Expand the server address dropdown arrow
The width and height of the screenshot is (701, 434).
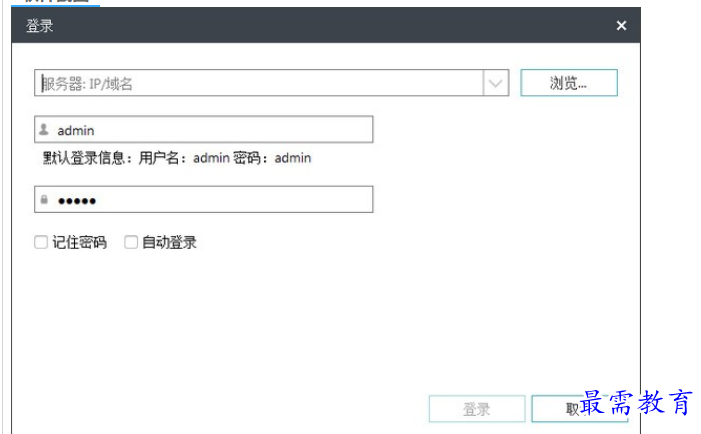pos(495,83)
